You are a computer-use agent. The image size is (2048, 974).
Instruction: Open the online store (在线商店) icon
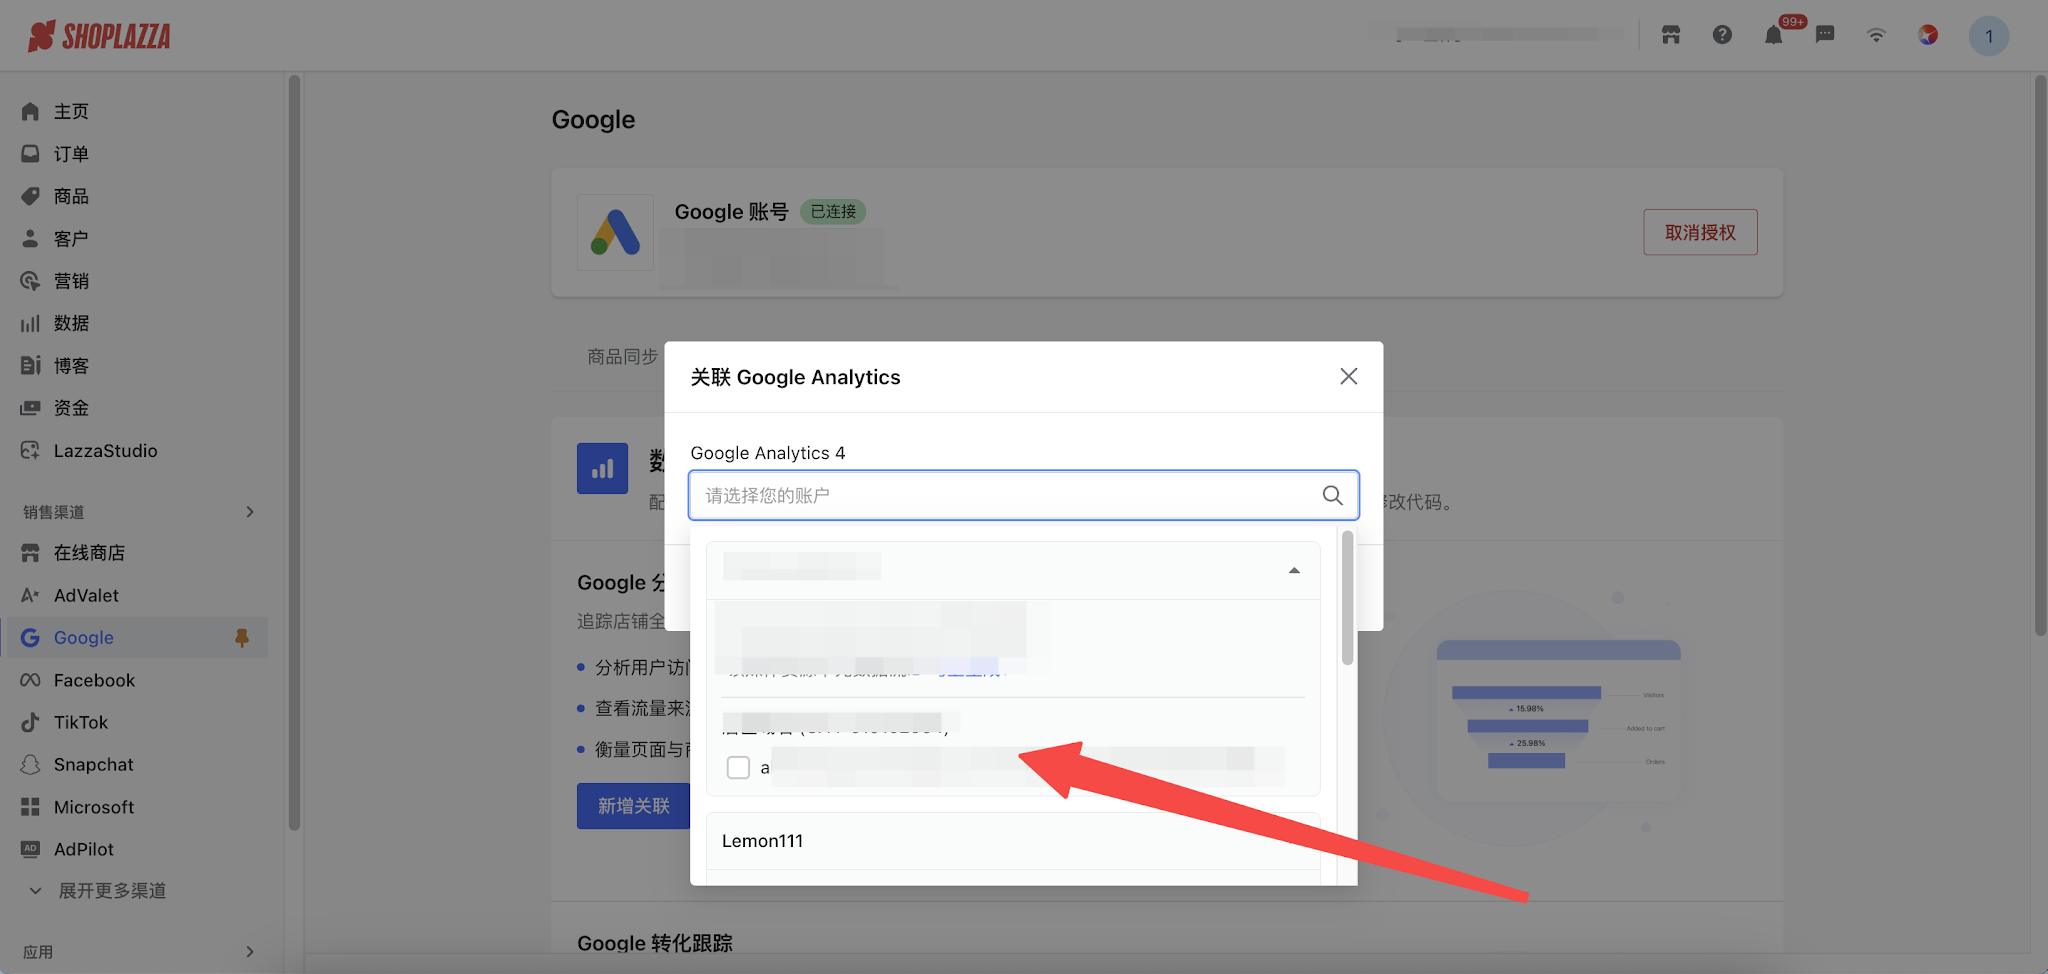point(30,553)
